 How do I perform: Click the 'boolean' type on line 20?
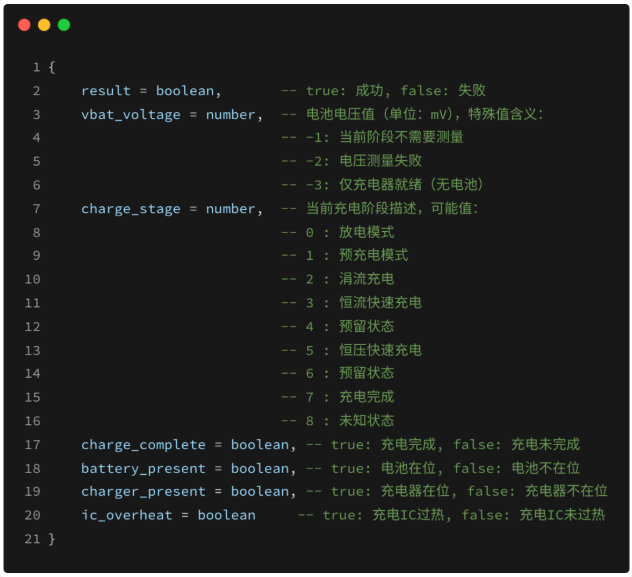coord(227,515)
